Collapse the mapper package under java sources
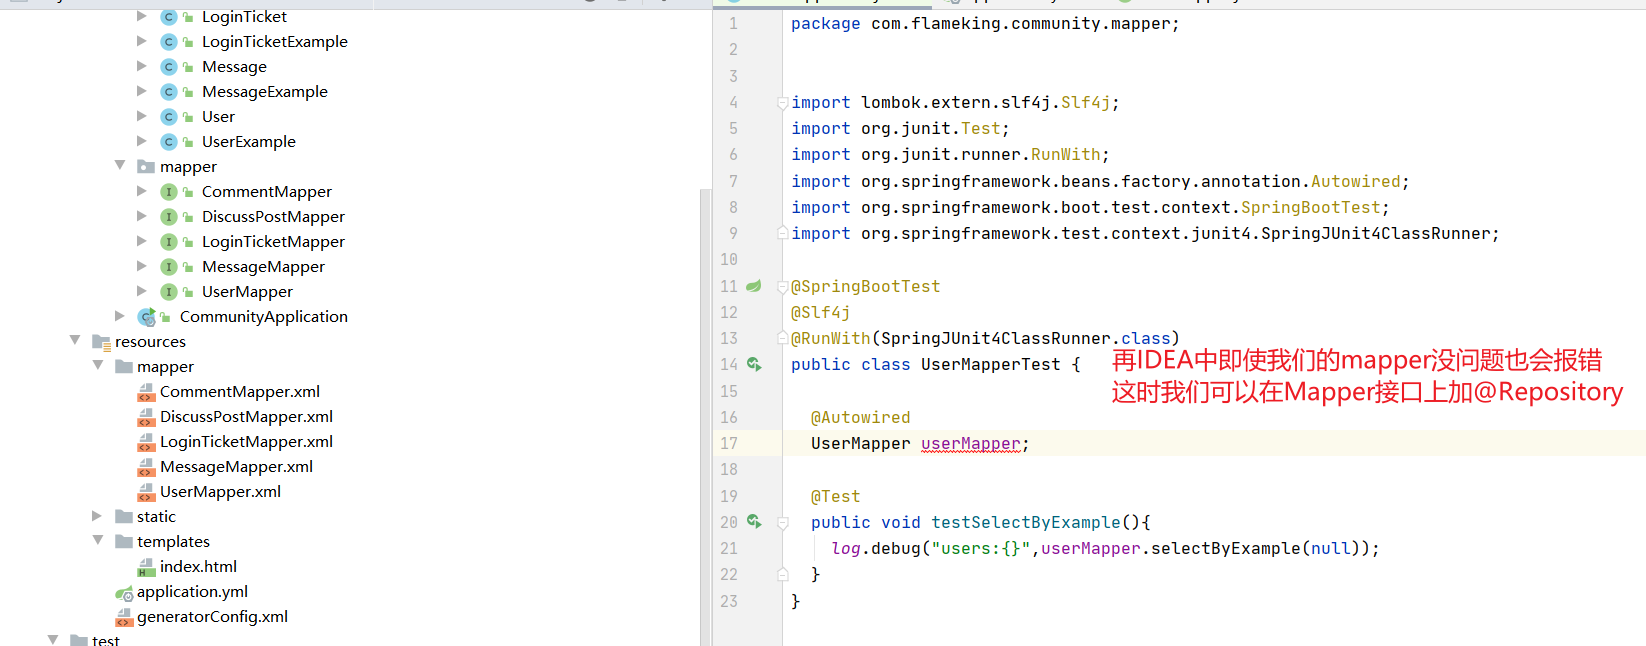This screenshot has height=646, width=1646. click(x=120, y=166)
